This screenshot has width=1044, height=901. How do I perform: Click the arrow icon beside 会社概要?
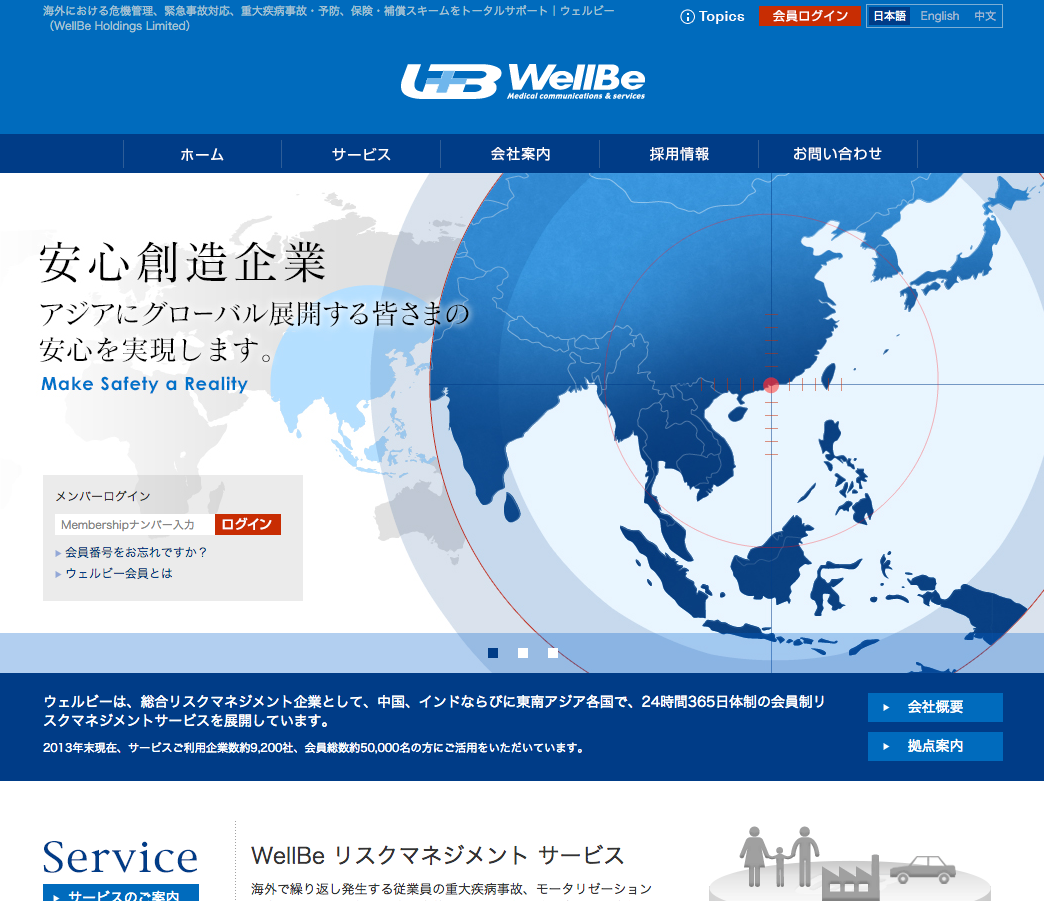click(x=886, y=708)
